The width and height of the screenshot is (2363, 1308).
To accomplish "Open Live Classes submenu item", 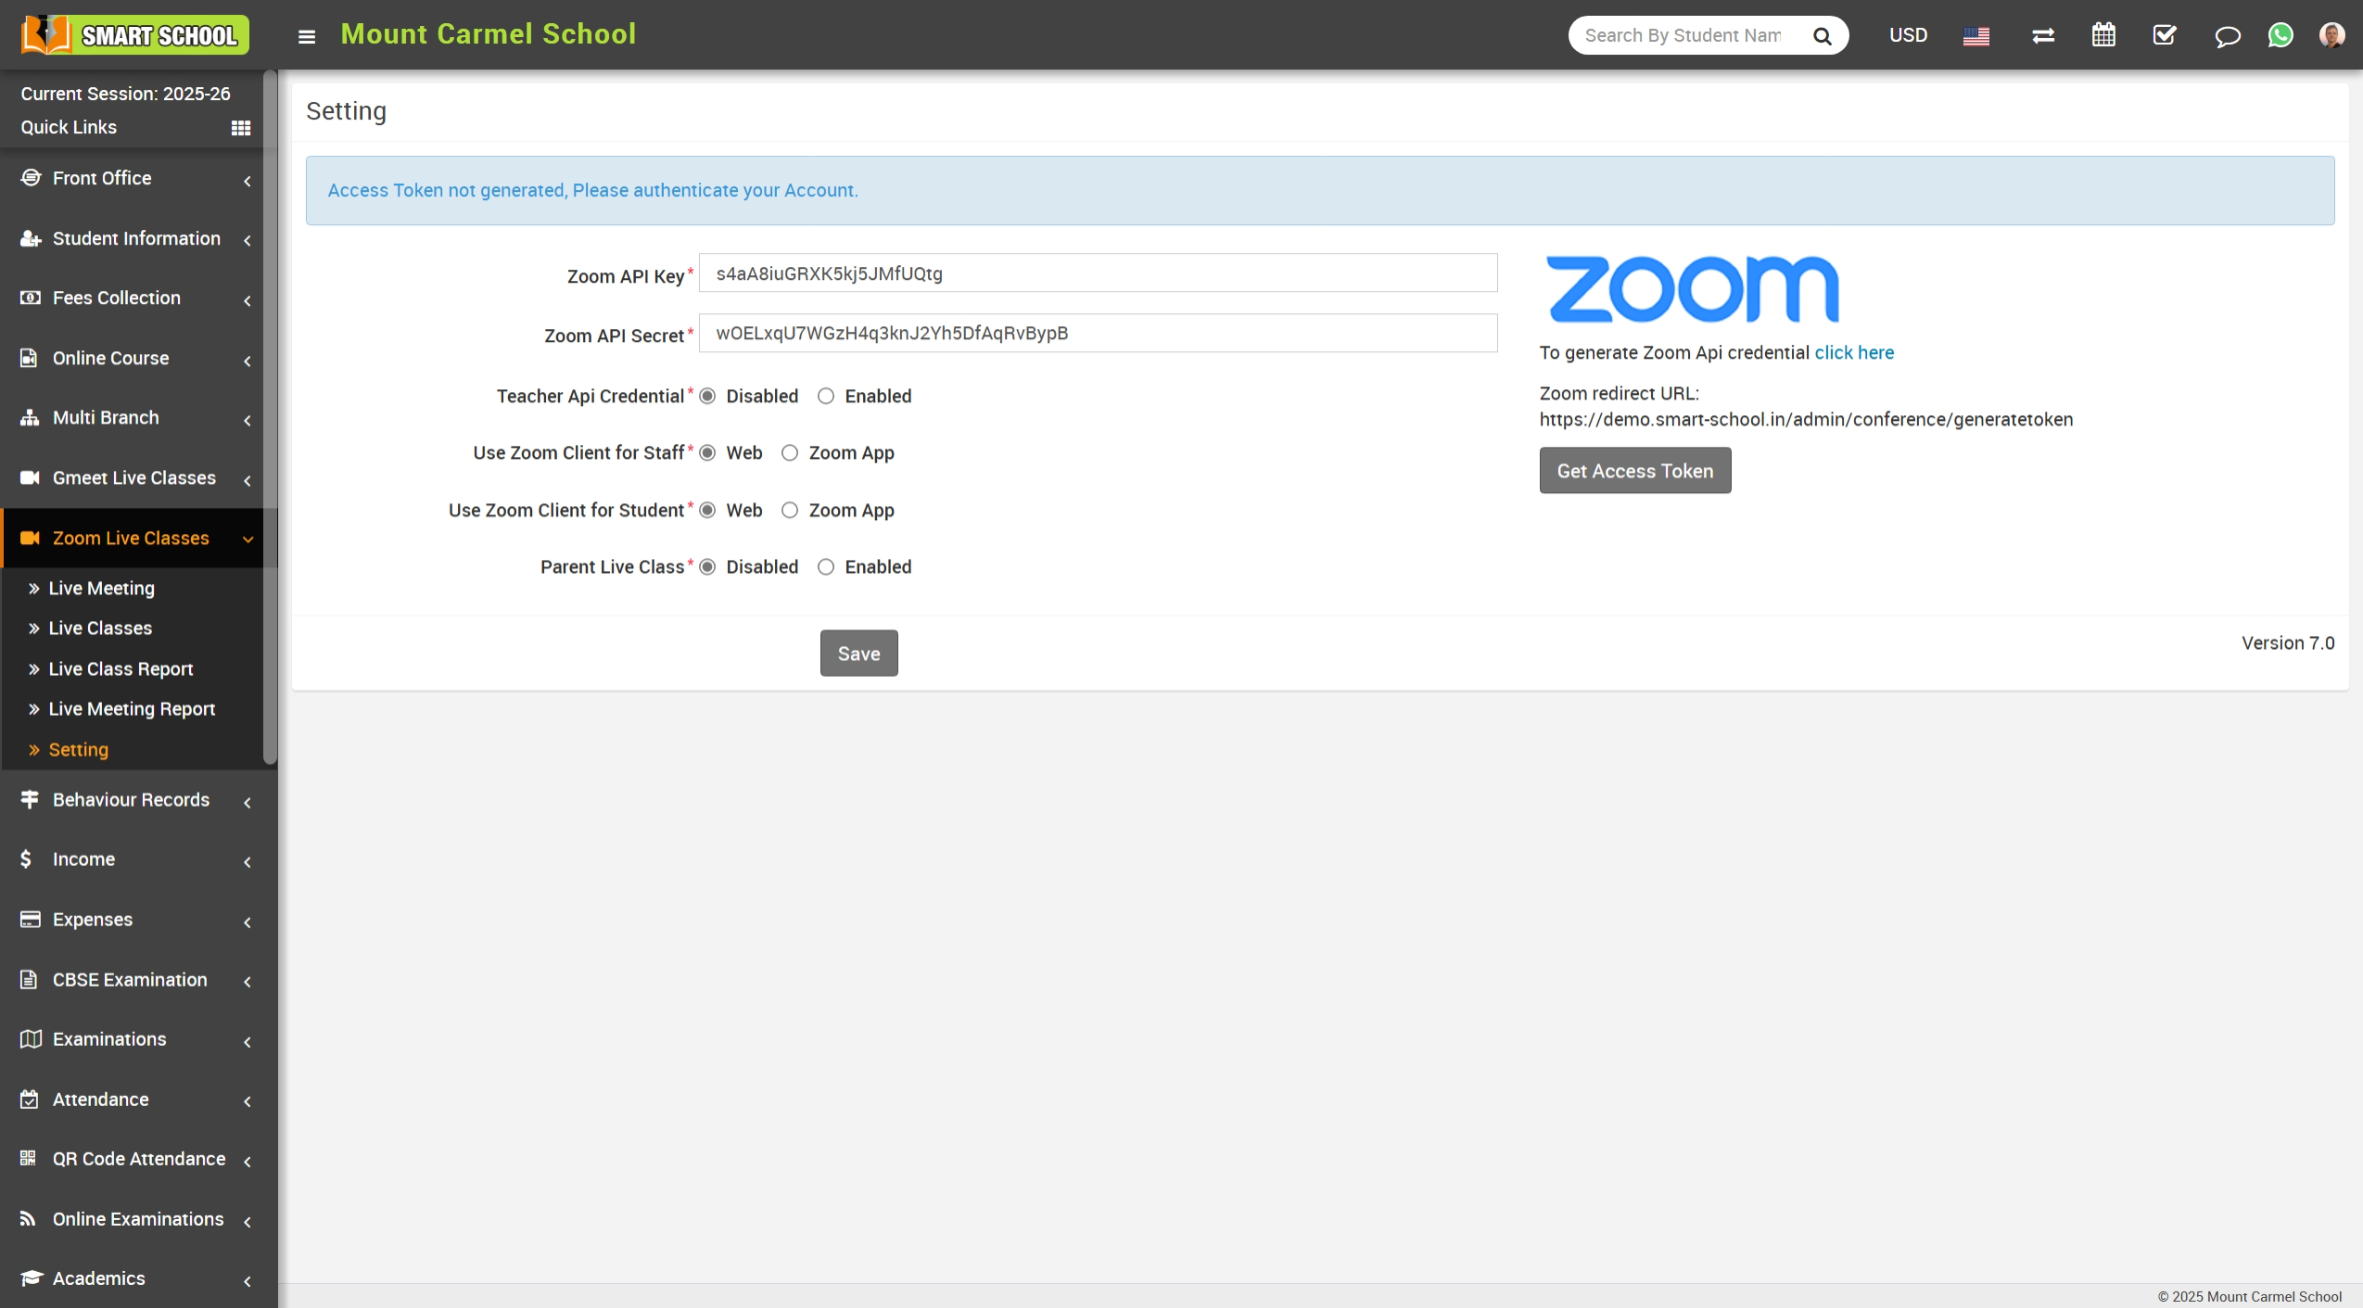I will click(100, 628).
